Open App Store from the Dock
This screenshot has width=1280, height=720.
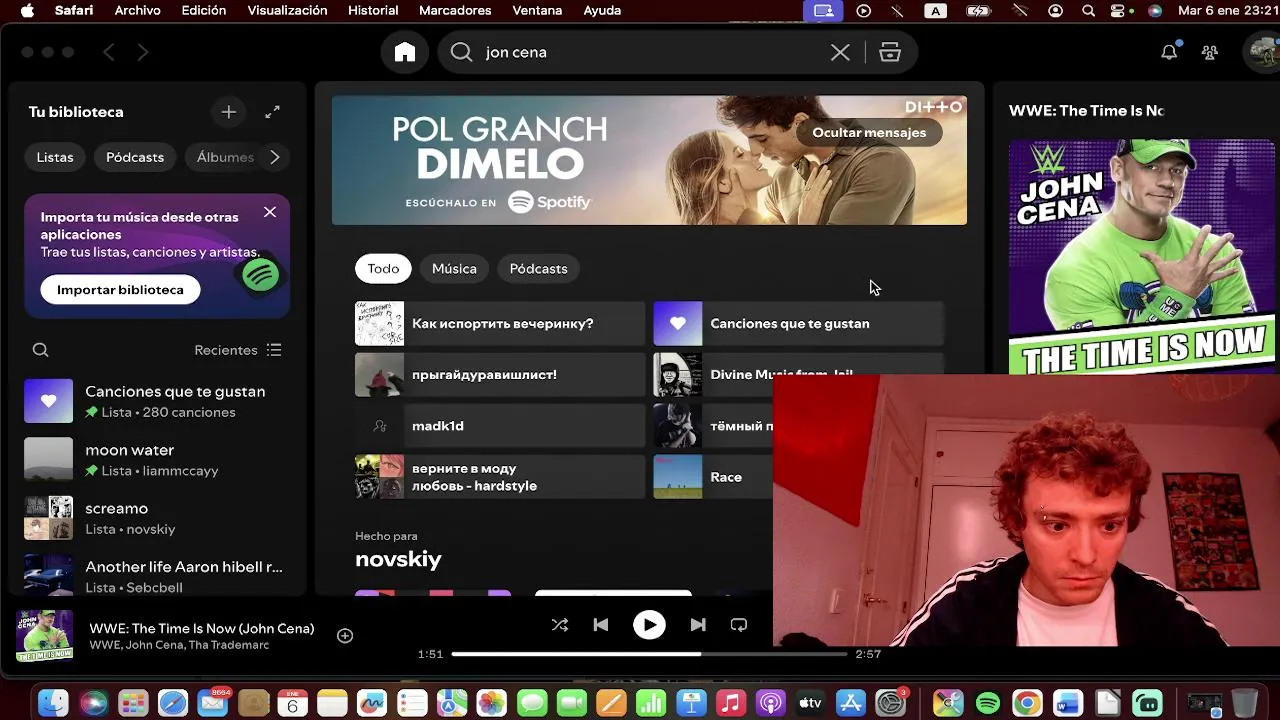click(x=850, y=703)
